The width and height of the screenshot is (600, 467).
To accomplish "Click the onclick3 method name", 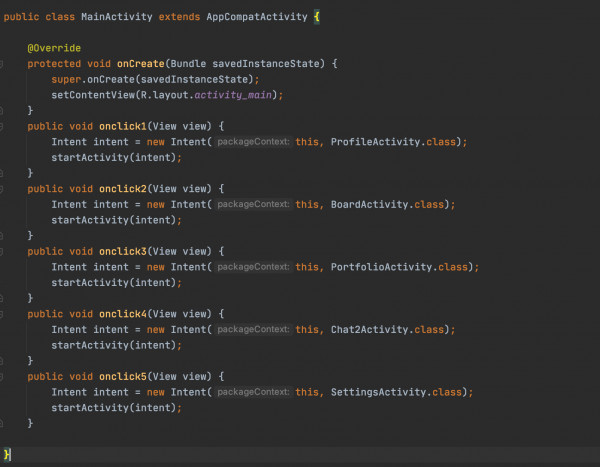I will click(123, 251).
